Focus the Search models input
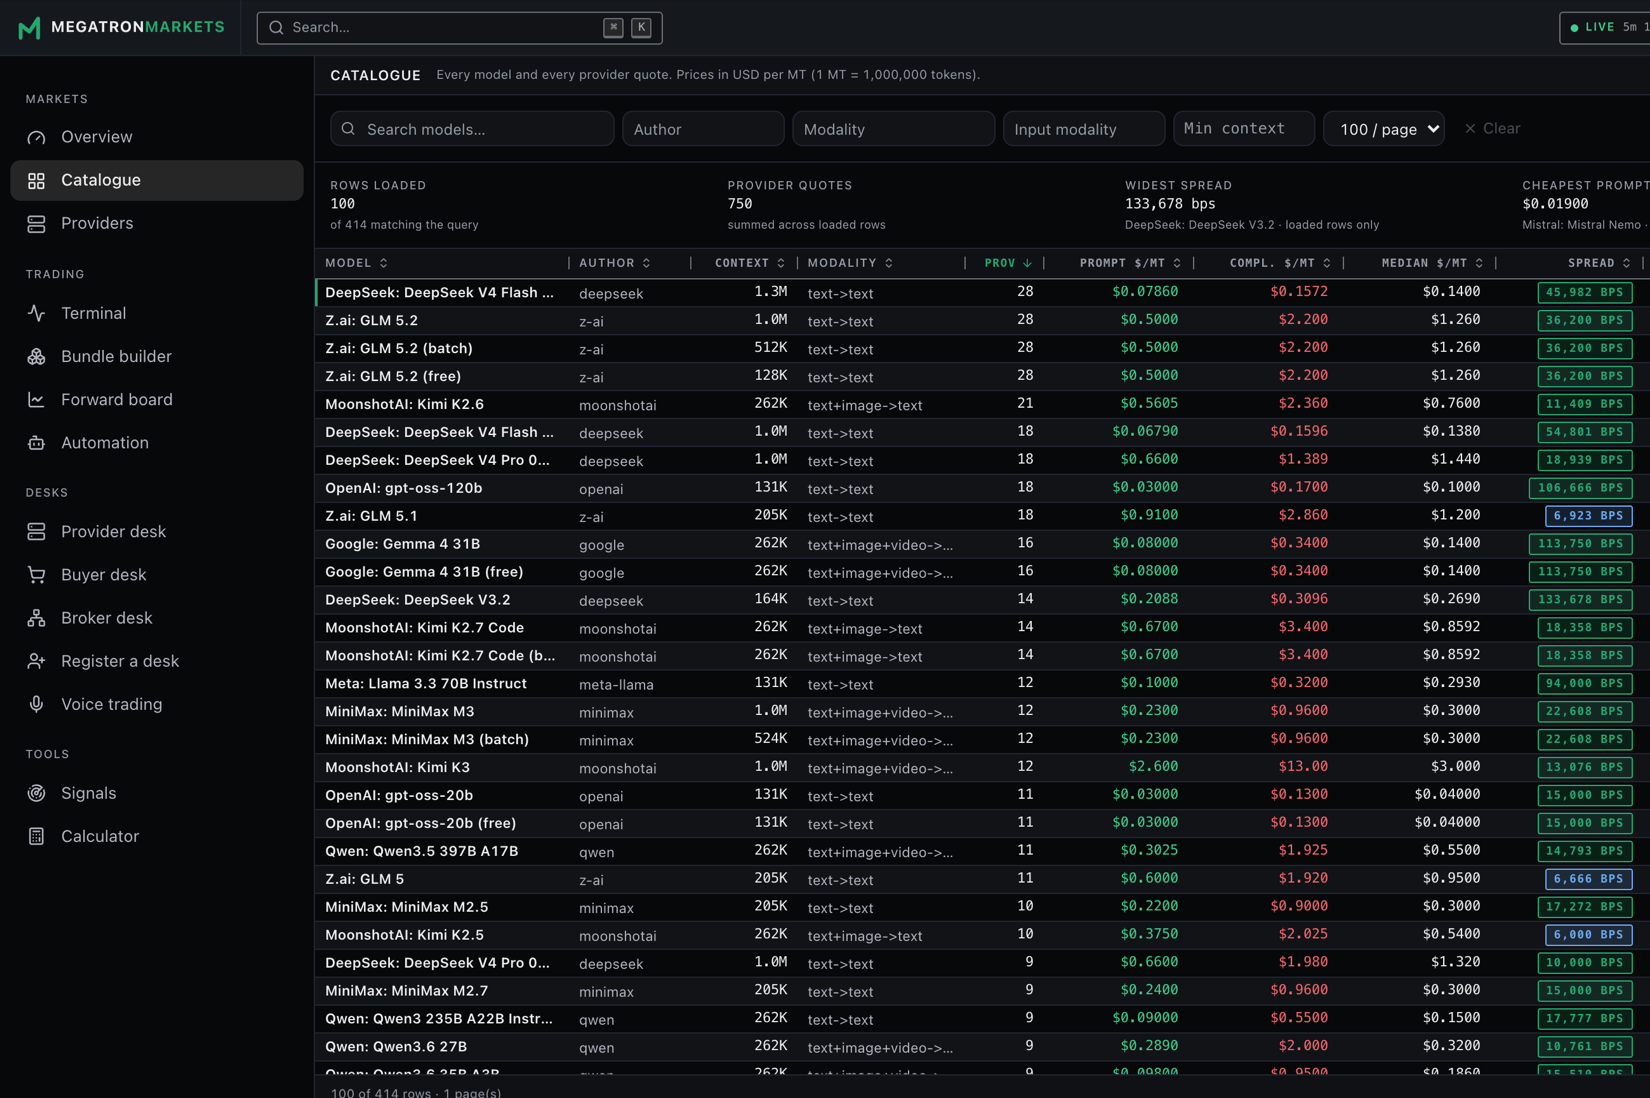 pyautogui.click(x=472, y=129)
